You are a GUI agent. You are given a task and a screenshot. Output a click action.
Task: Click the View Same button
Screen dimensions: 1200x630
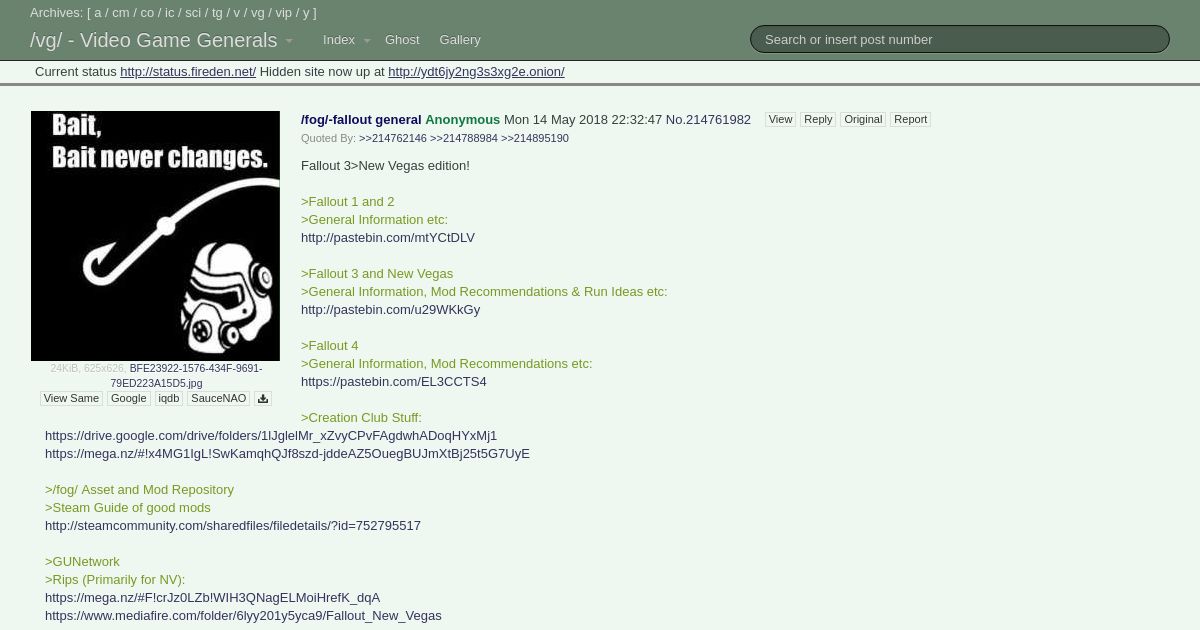[x=70, y=398]
